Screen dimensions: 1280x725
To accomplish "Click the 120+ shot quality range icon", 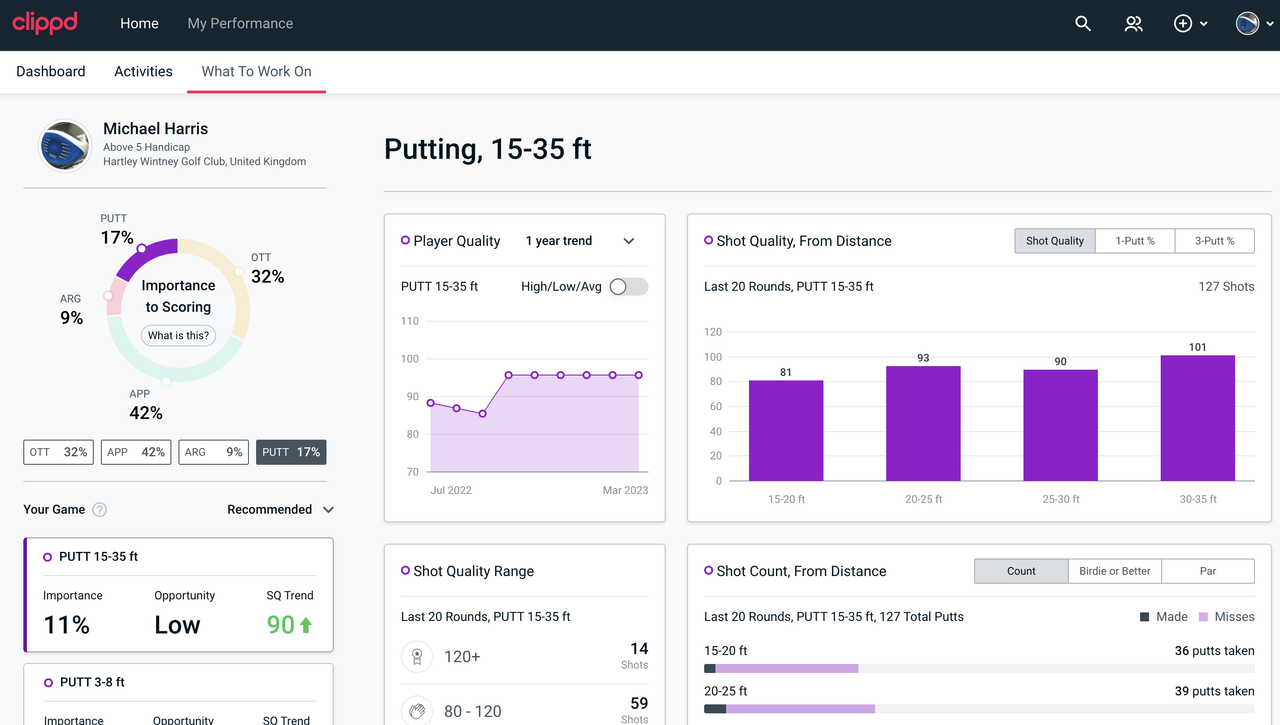I will (417, 657).
